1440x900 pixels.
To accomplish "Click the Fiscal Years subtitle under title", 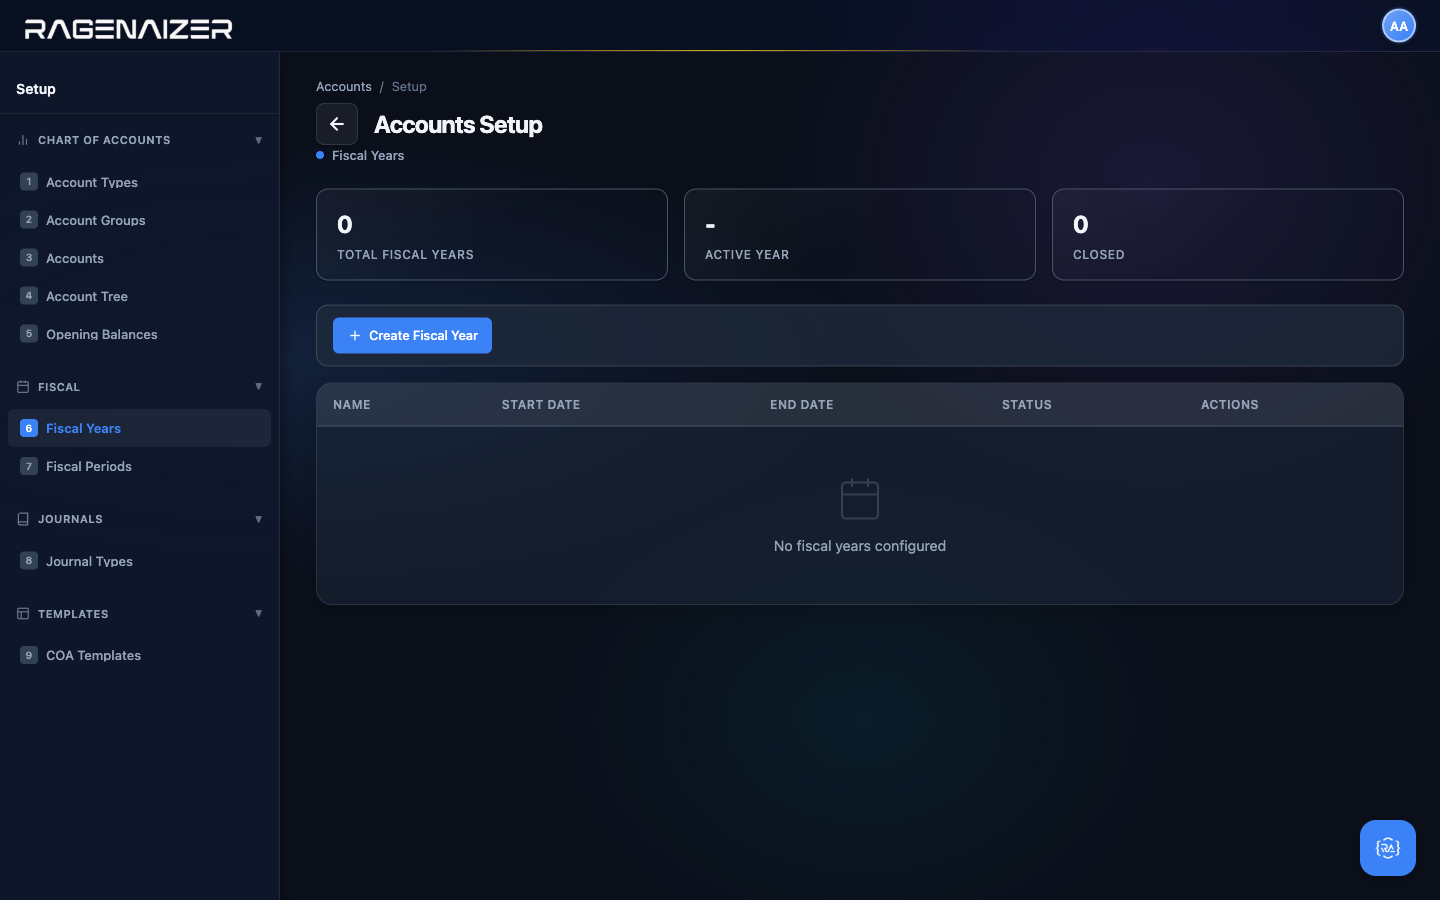I will tap(368, 156).
